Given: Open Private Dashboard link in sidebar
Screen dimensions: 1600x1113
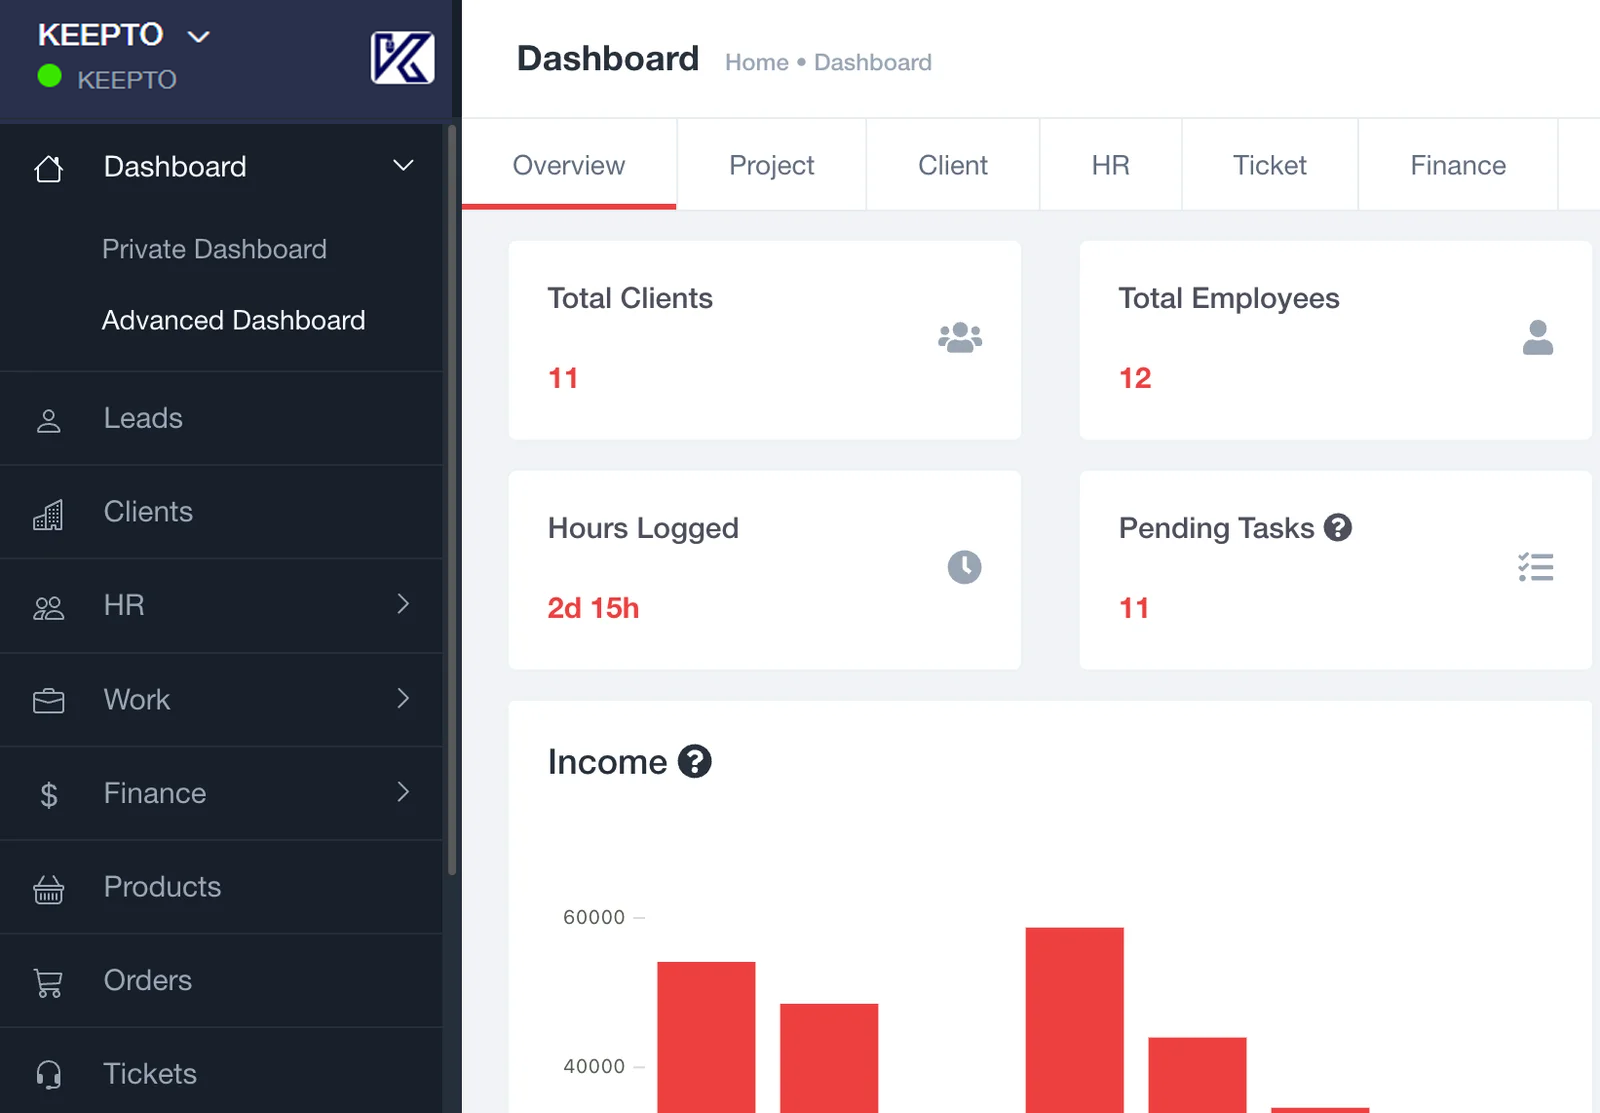Looking at the screenshot, I should (x=214, y=249).
